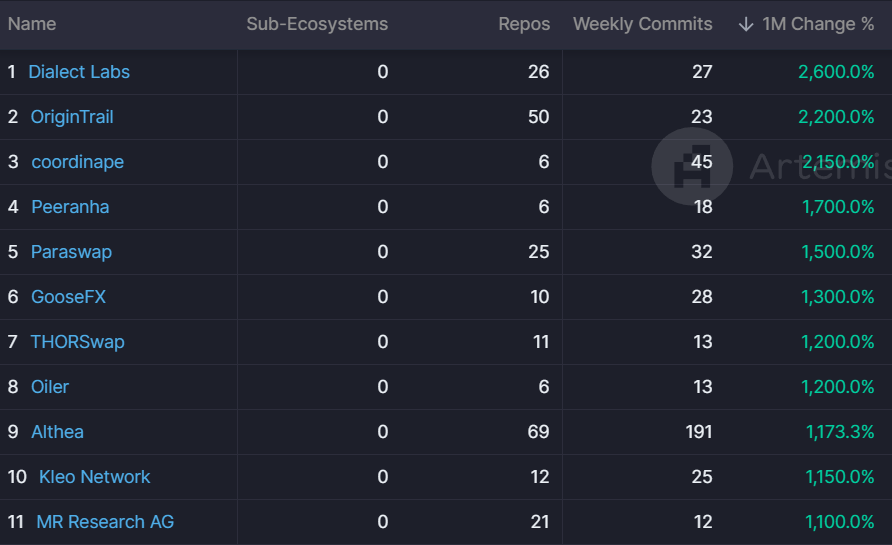Select MR Research AG 1,100.0% change value

click(x=840, y=521)
